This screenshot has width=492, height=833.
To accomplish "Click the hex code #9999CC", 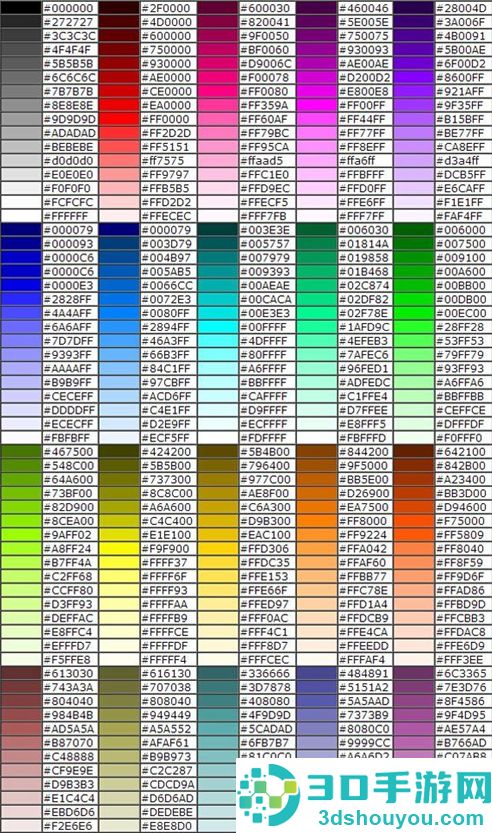I will (x=364, y=743).
